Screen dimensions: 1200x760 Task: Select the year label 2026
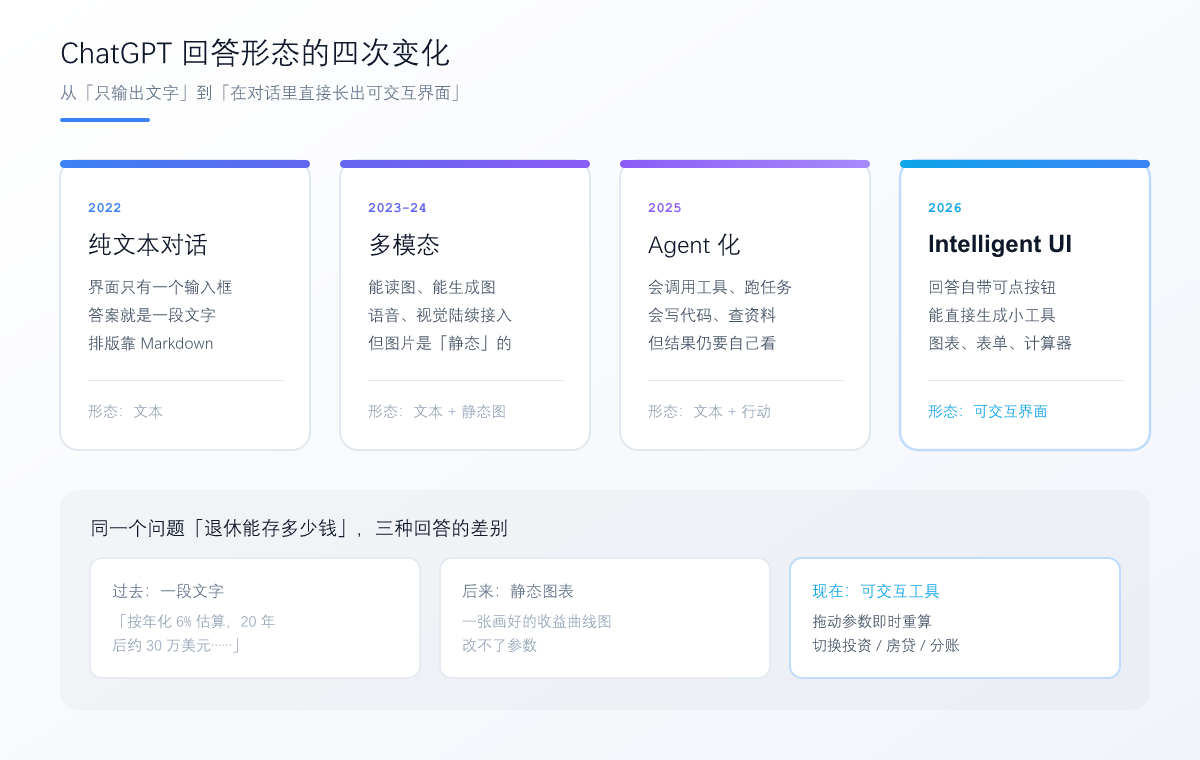coord(945,208)
